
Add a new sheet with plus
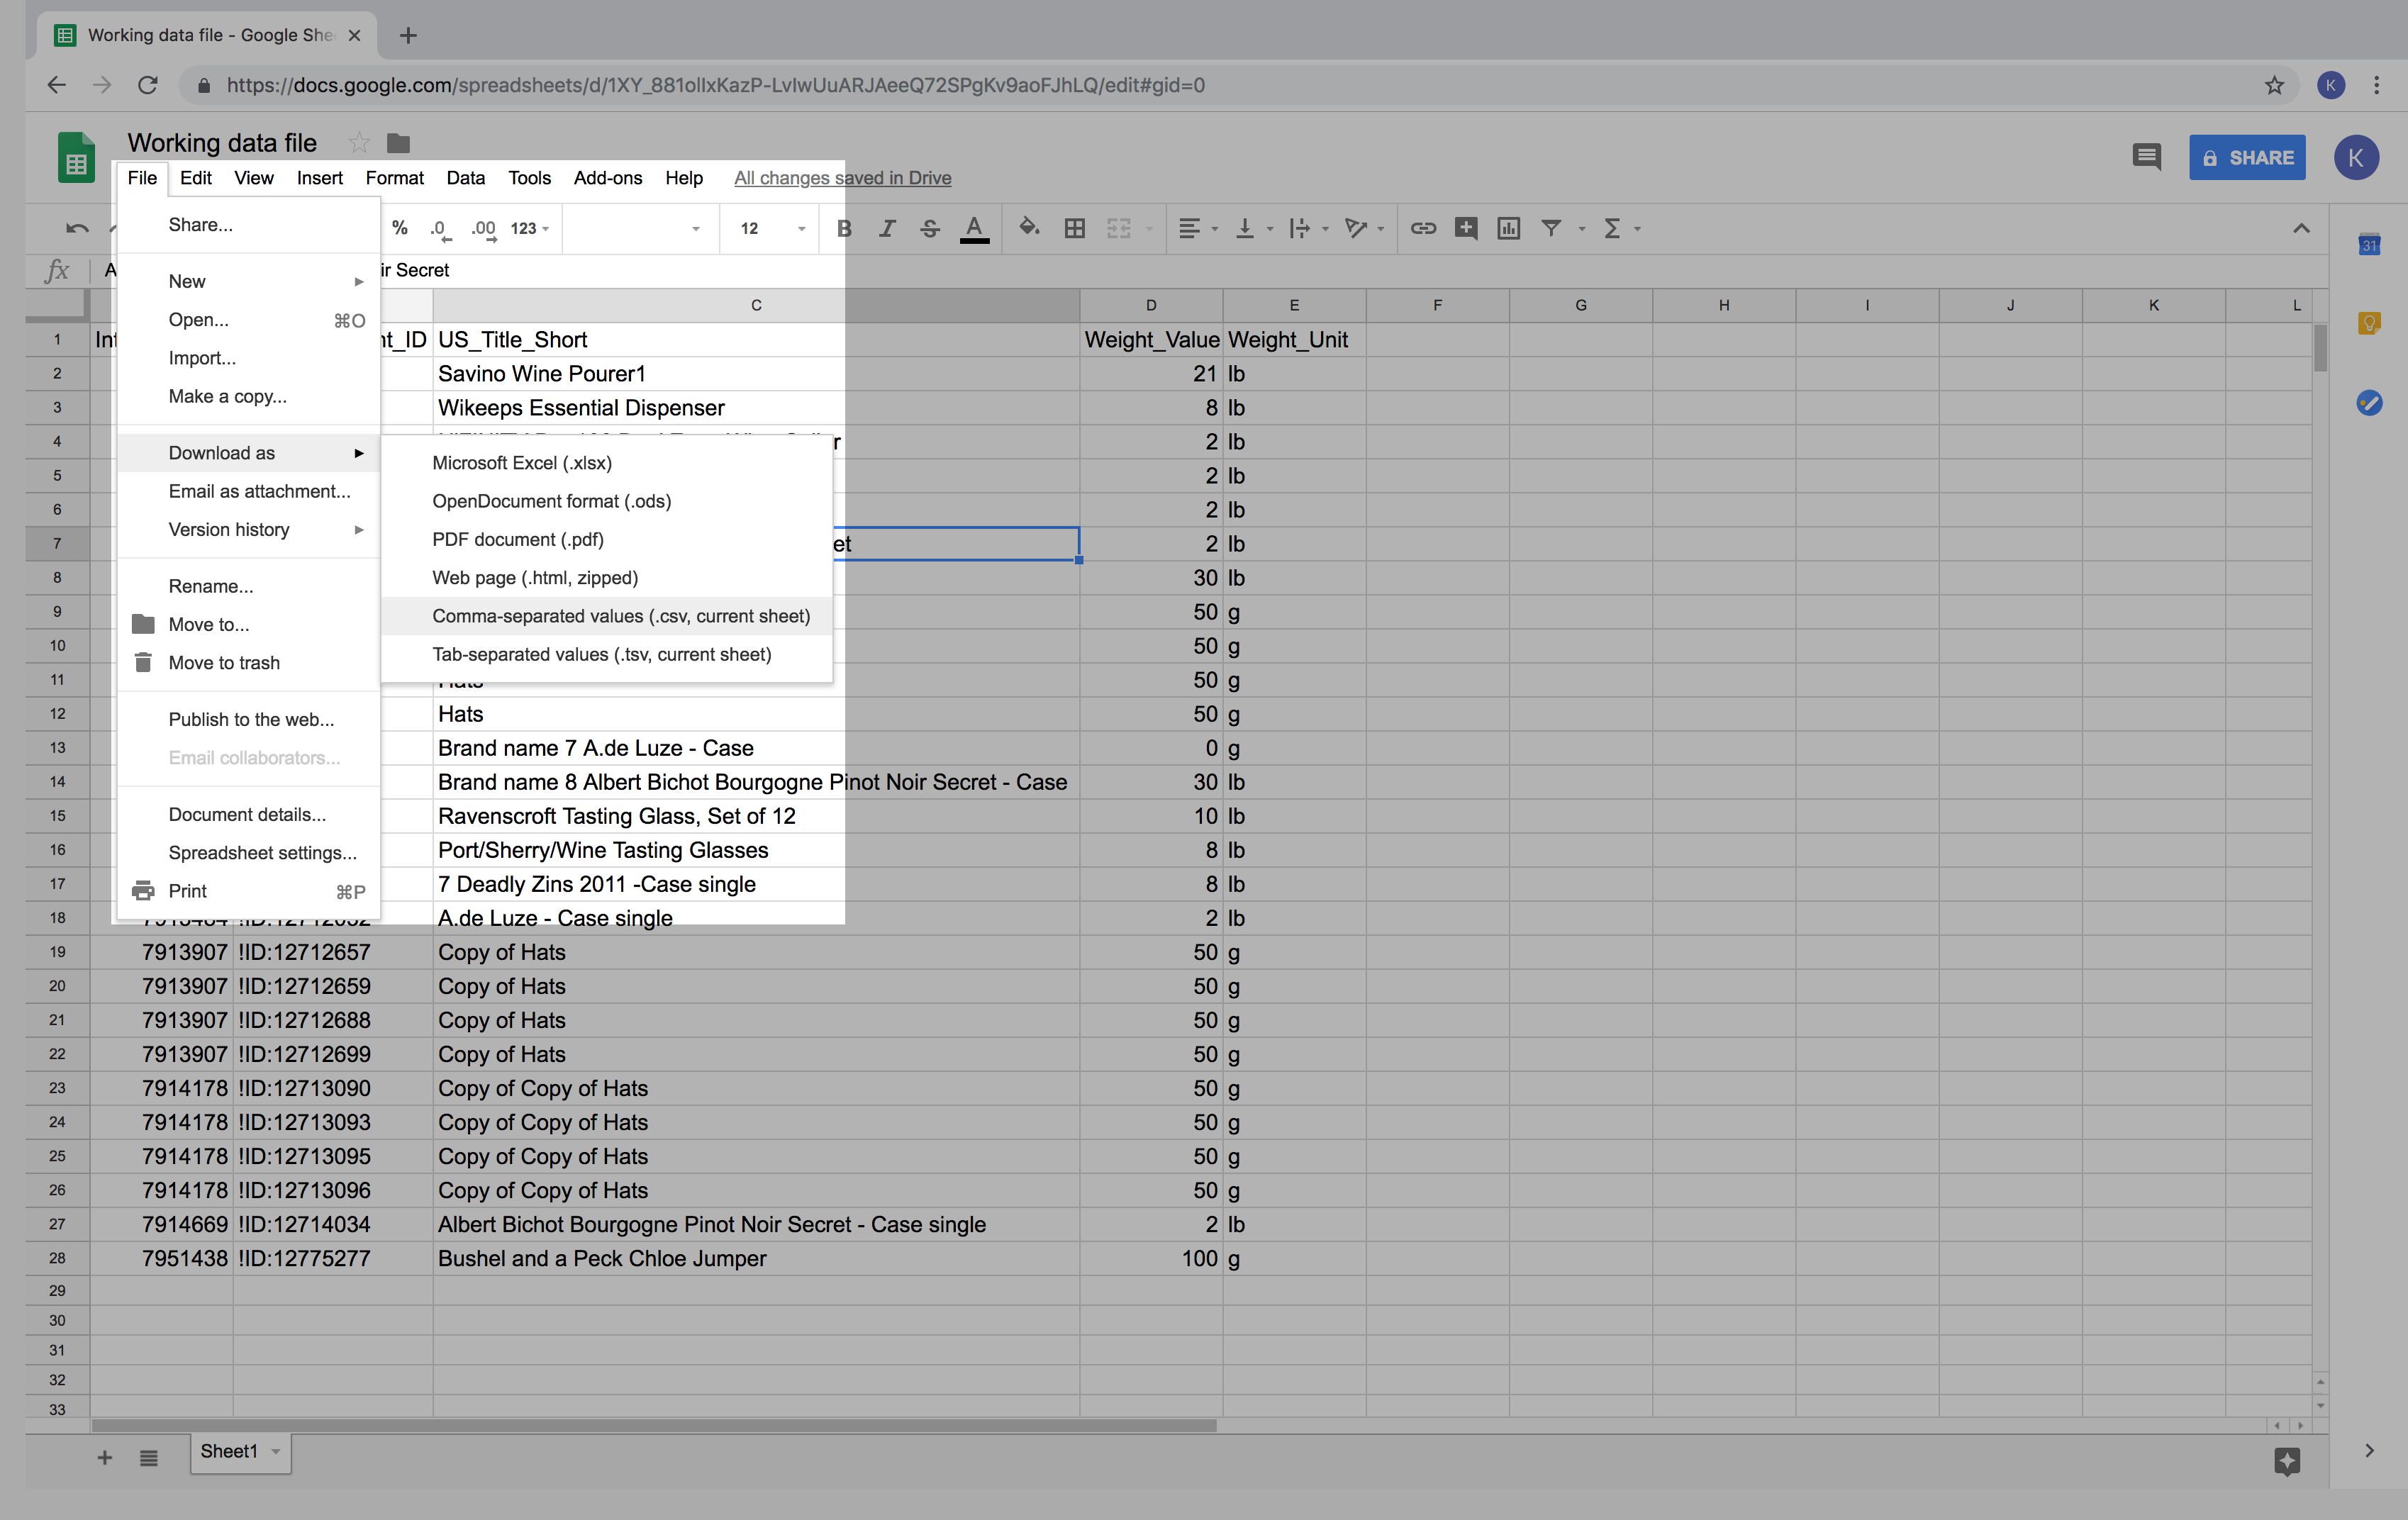point(104,1458)
